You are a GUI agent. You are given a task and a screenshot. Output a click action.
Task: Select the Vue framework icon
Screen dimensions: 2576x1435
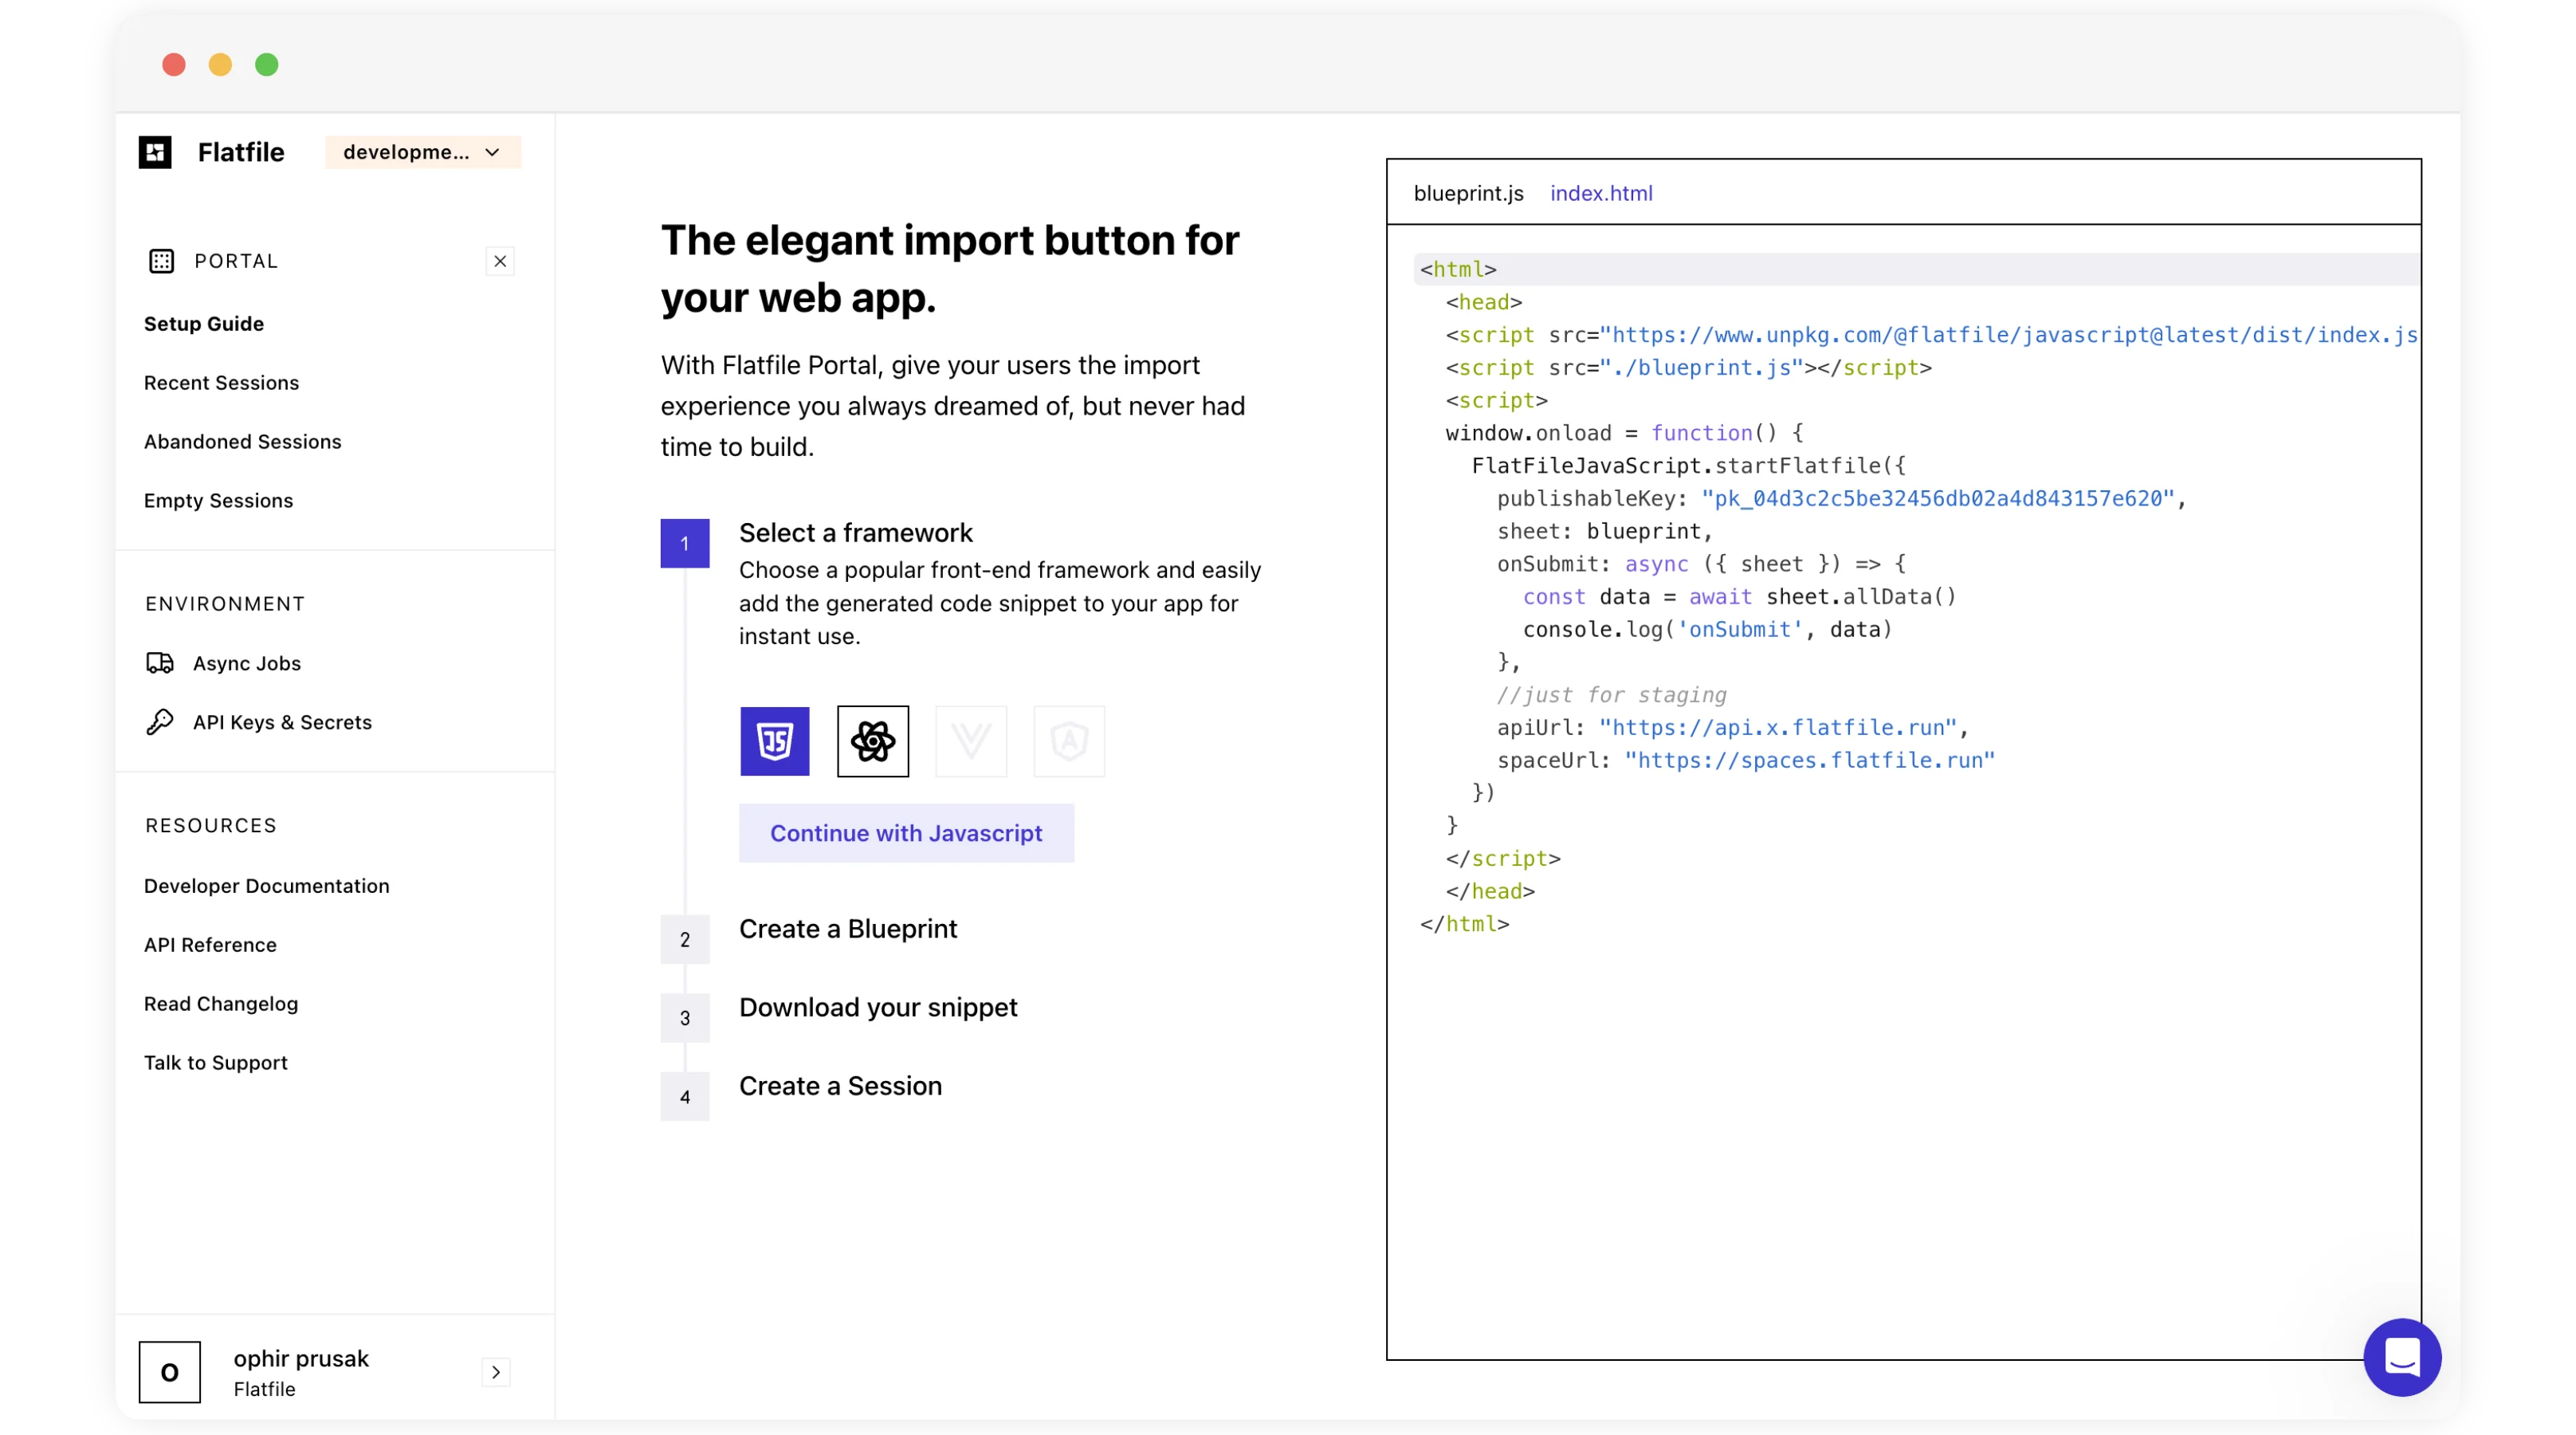970,741
